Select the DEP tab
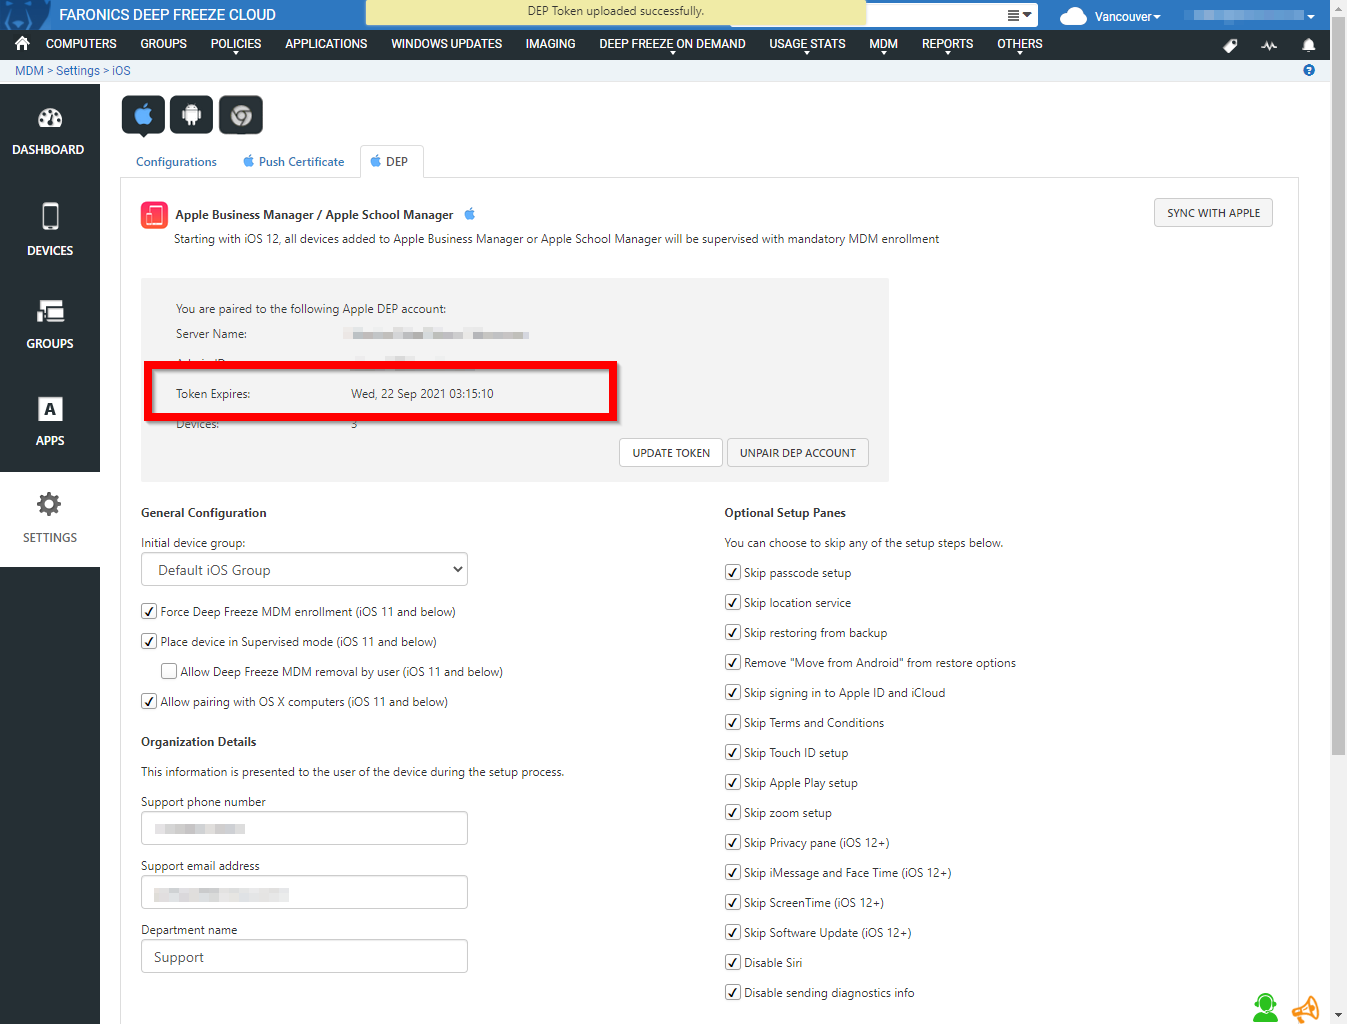This screenshot has width=1347, height=1024. tap(391, 162)
